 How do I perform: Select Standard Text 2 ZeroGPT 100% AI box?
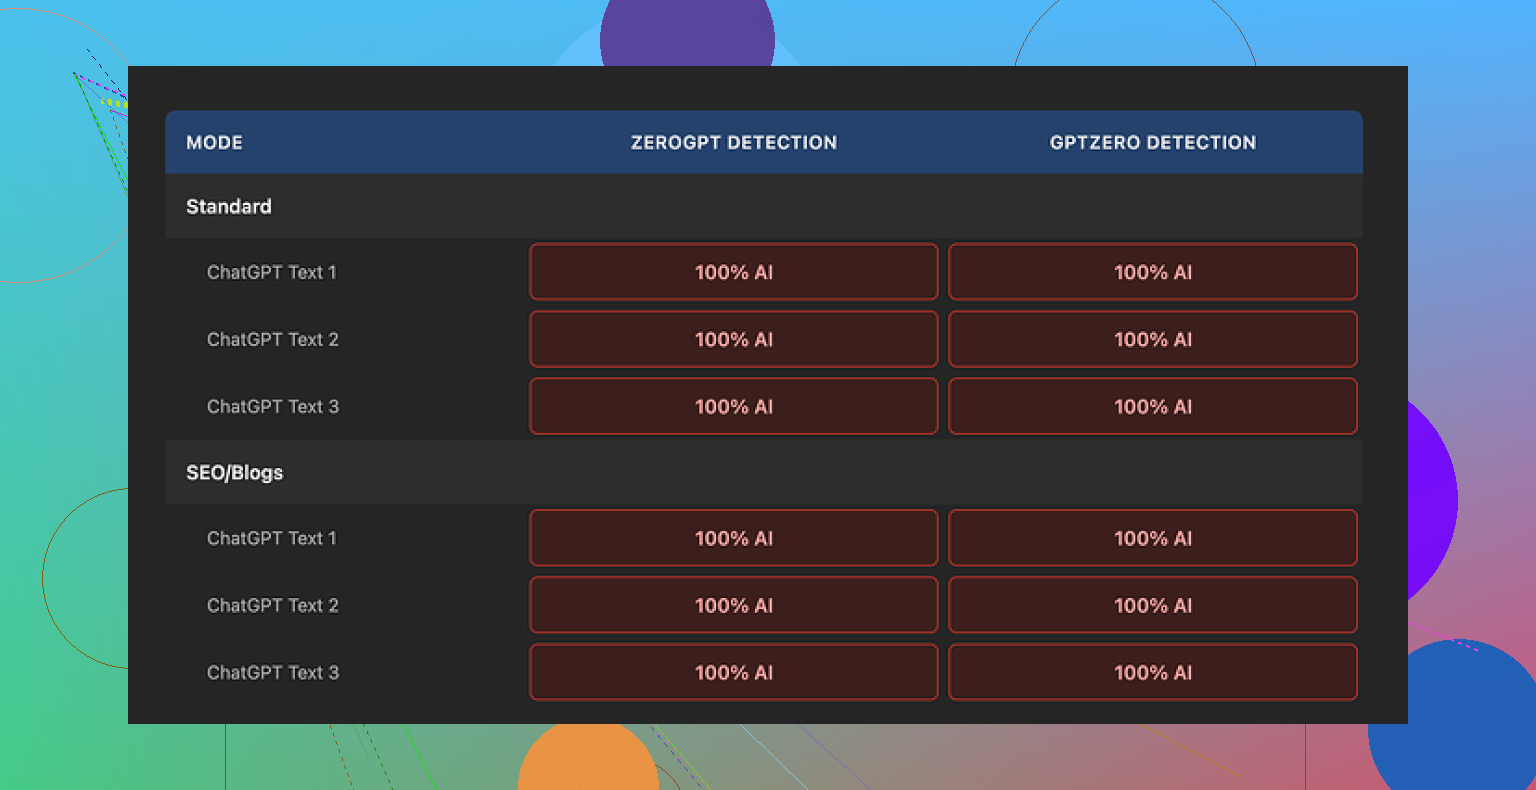tap(733, 339)
